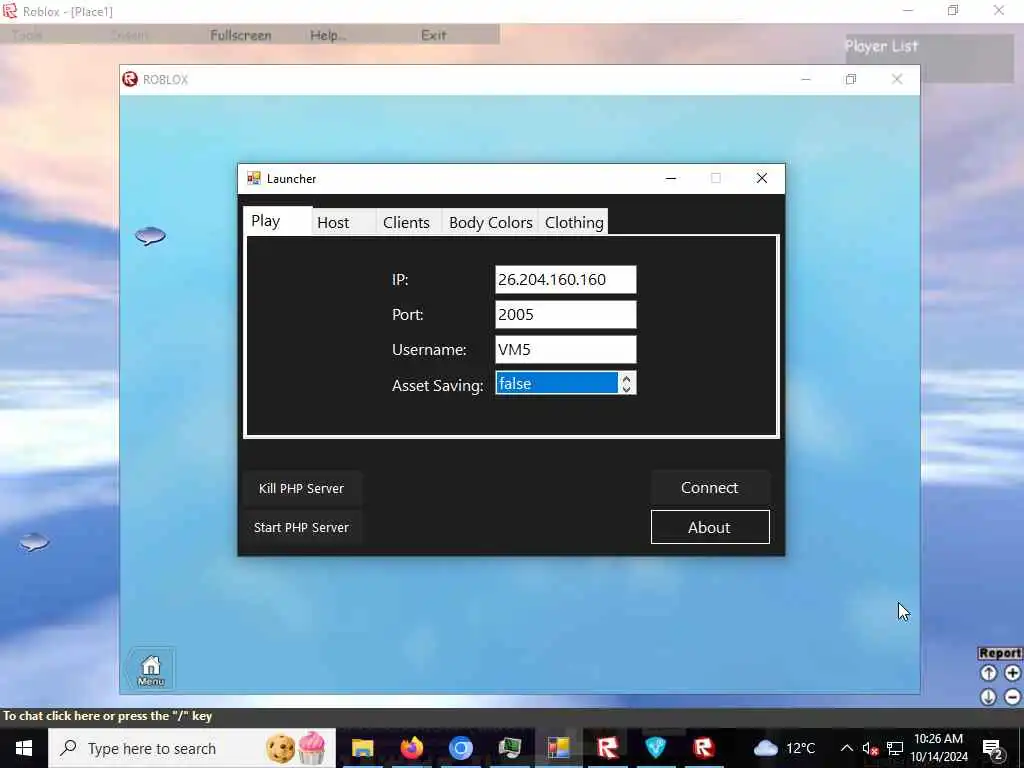This screenshot has width=1024, height=768.
Task: Decrement Asset Saving with down arrow
Action: tap(626, 389)
